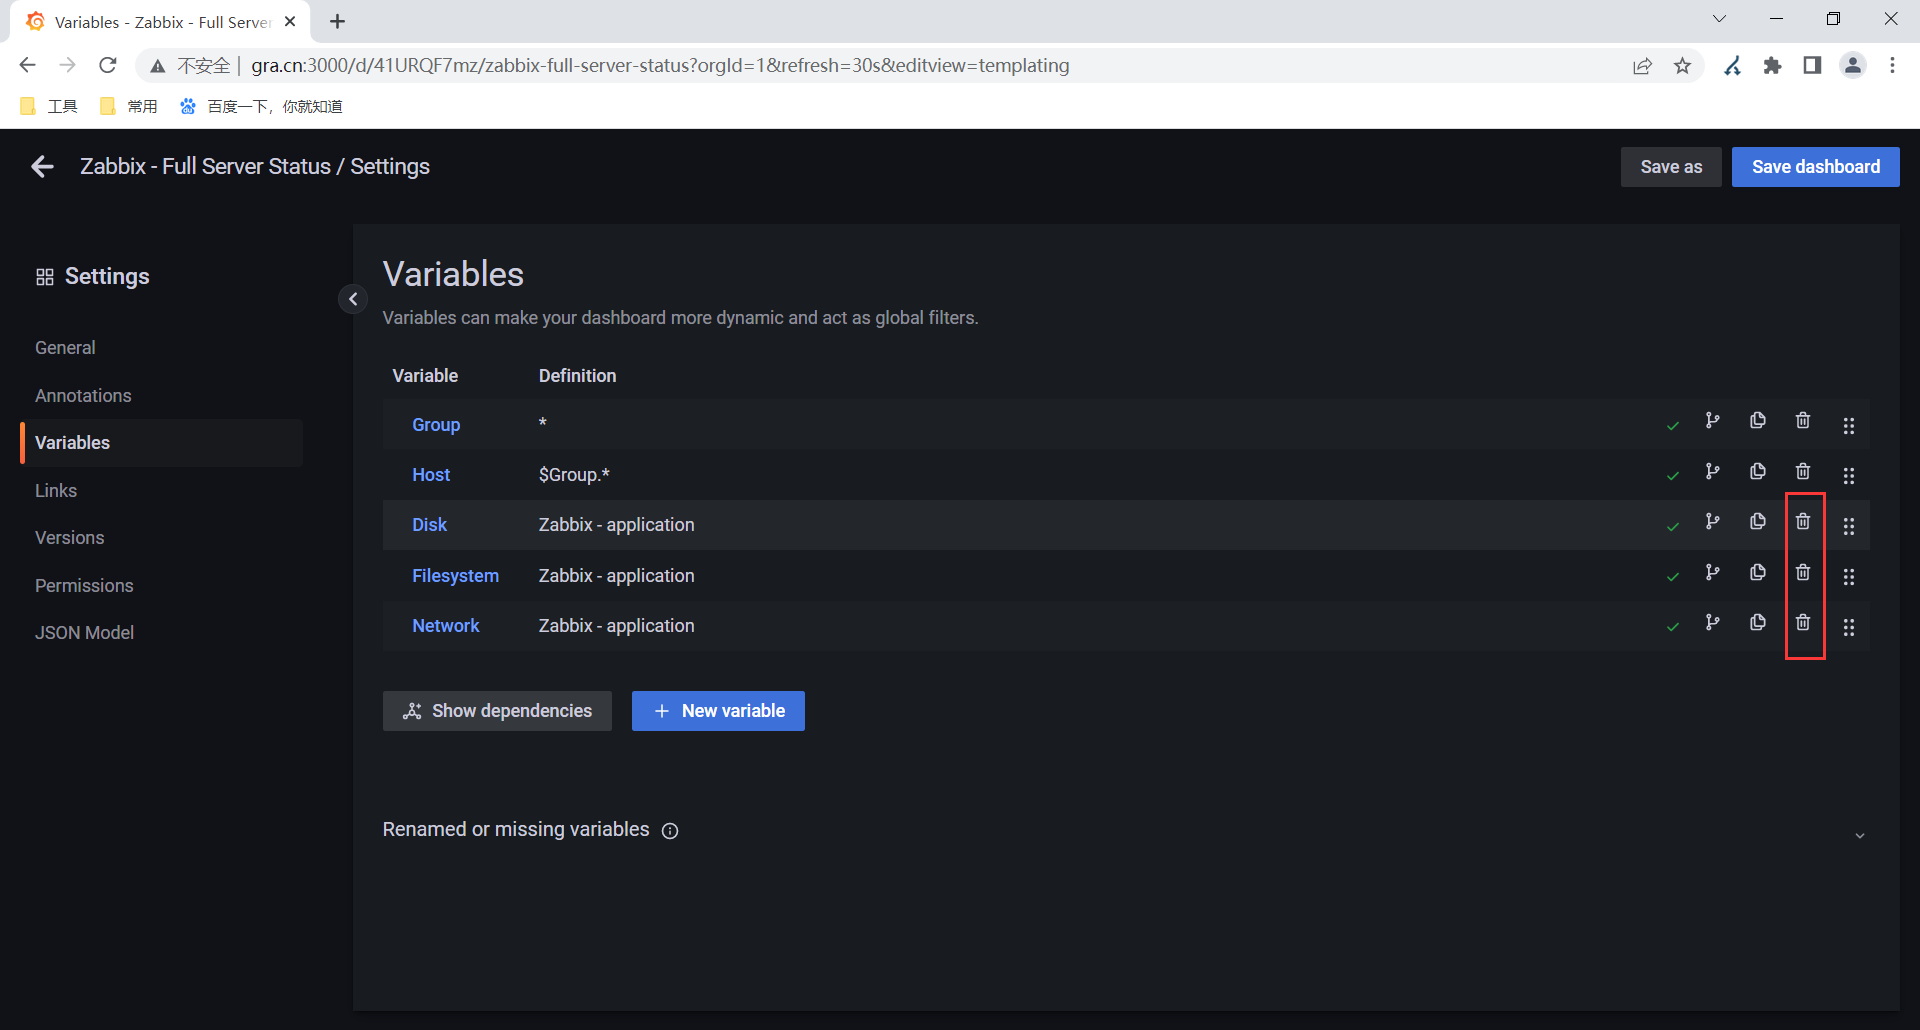Click the browser address bar URL
Image resolution: width=1920 pixels, height=1030 pixels.
point(660,66)
